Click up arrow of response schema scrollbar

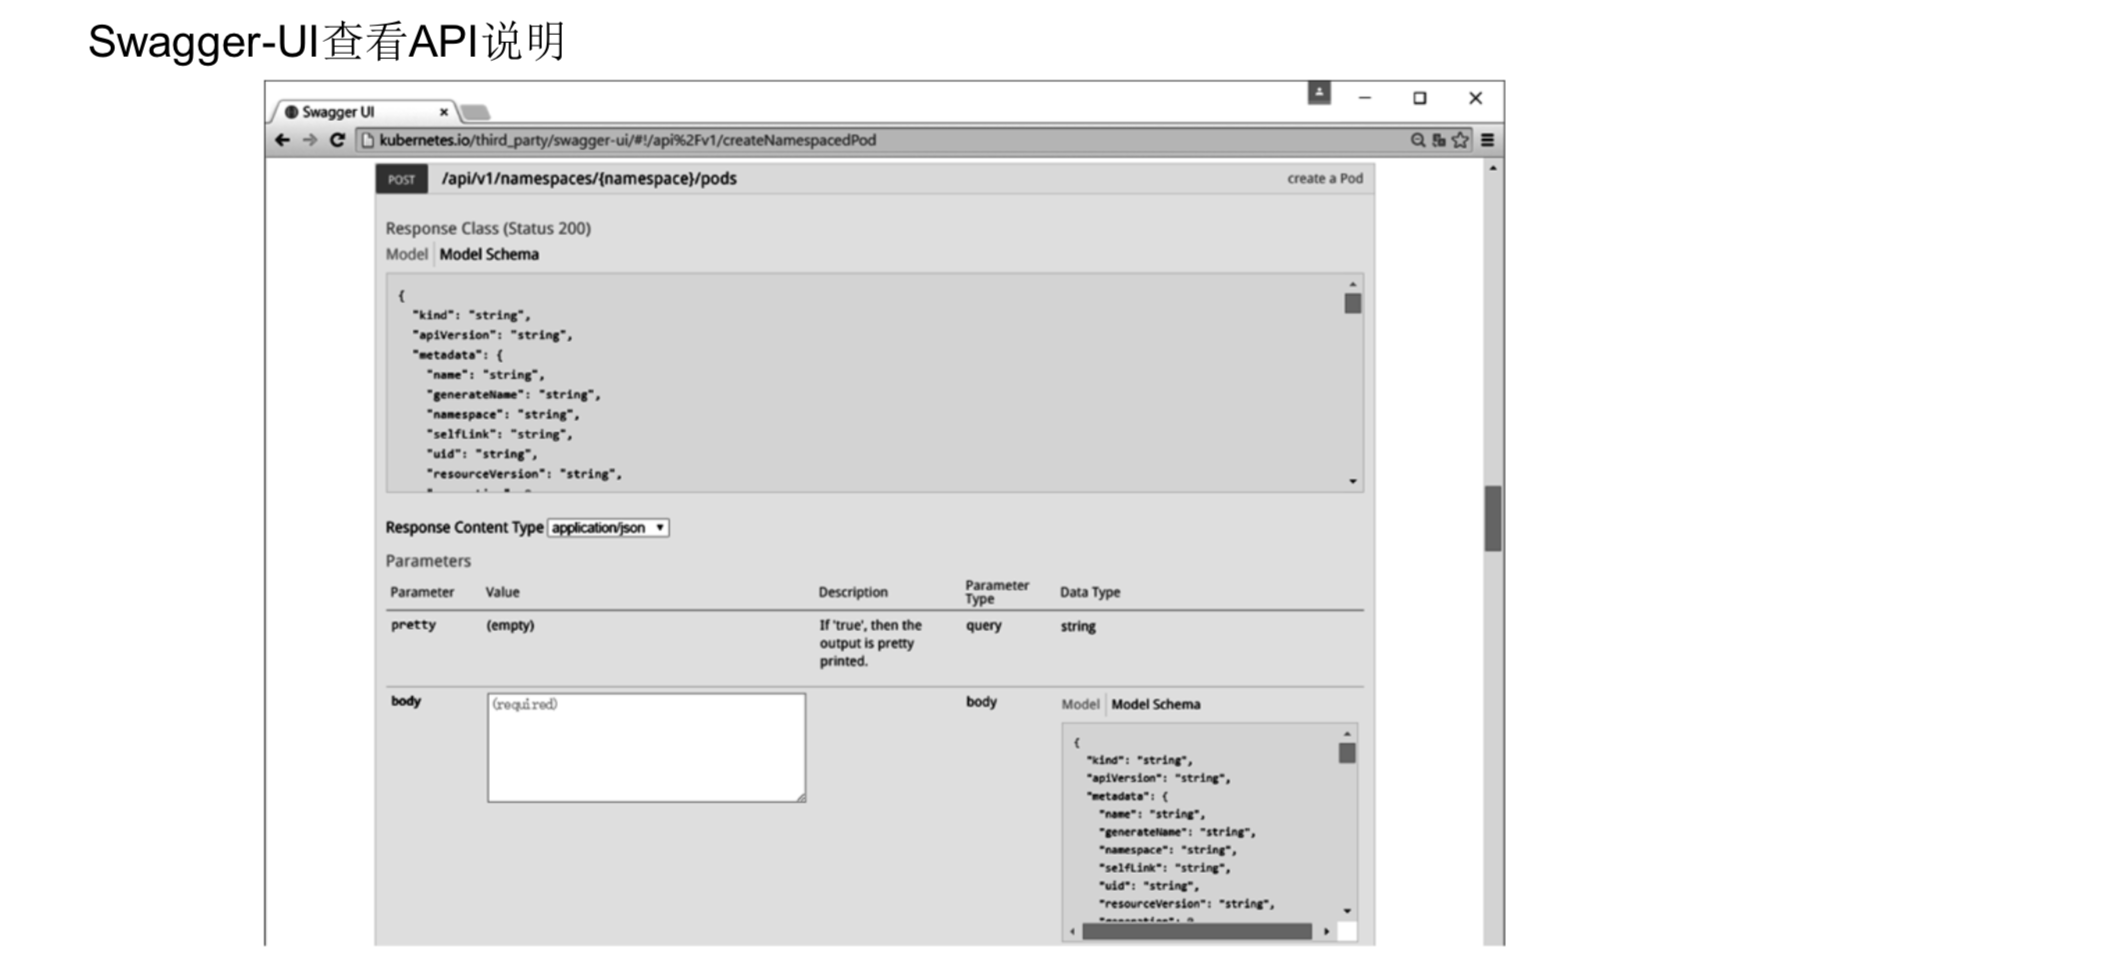tap(1352, 284)
